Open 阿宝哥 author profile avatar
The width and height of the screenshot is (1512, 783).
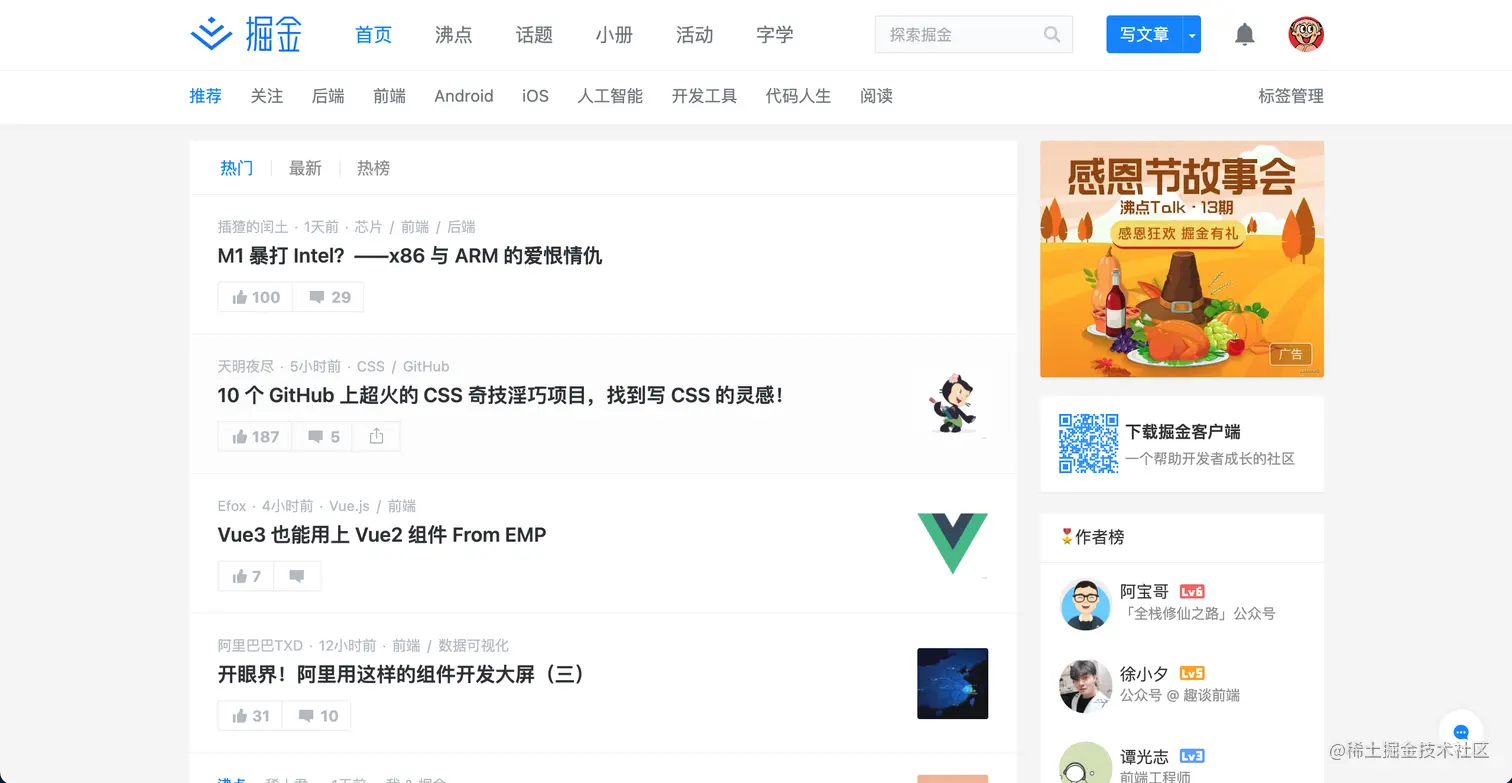pyautogui.click(x=1085, y=603)
